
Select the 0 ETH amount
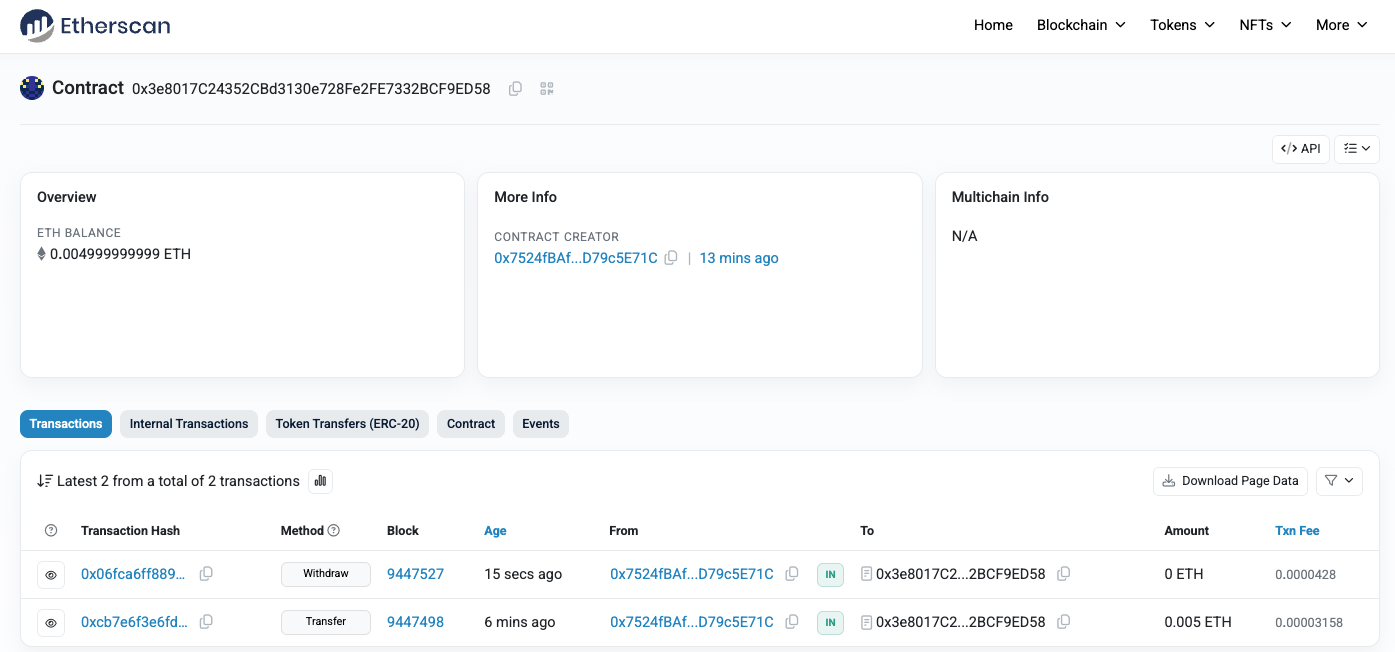(x=1184, y=574)
